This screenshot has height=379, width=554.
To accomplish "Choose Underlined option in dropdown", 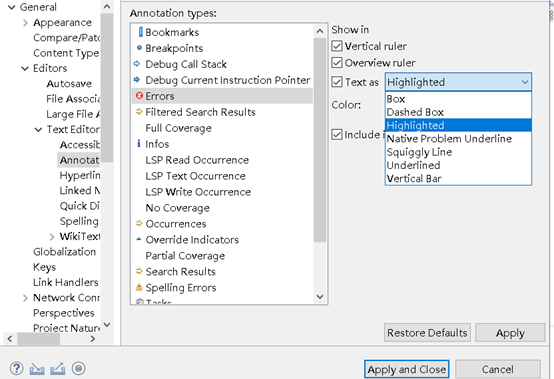I will 458,165.
